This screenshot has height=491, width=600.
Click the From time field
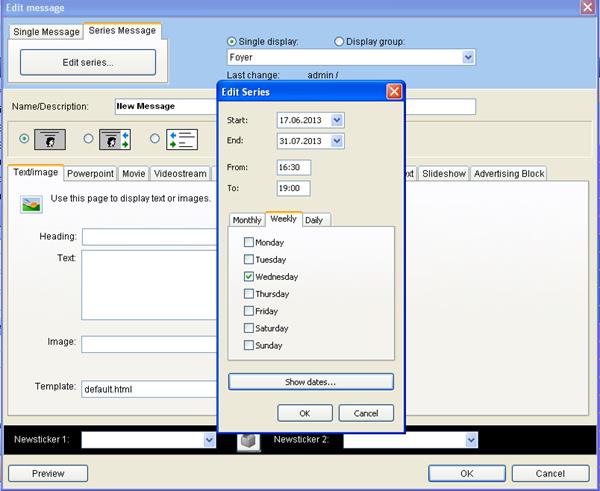tap(293, 167)
